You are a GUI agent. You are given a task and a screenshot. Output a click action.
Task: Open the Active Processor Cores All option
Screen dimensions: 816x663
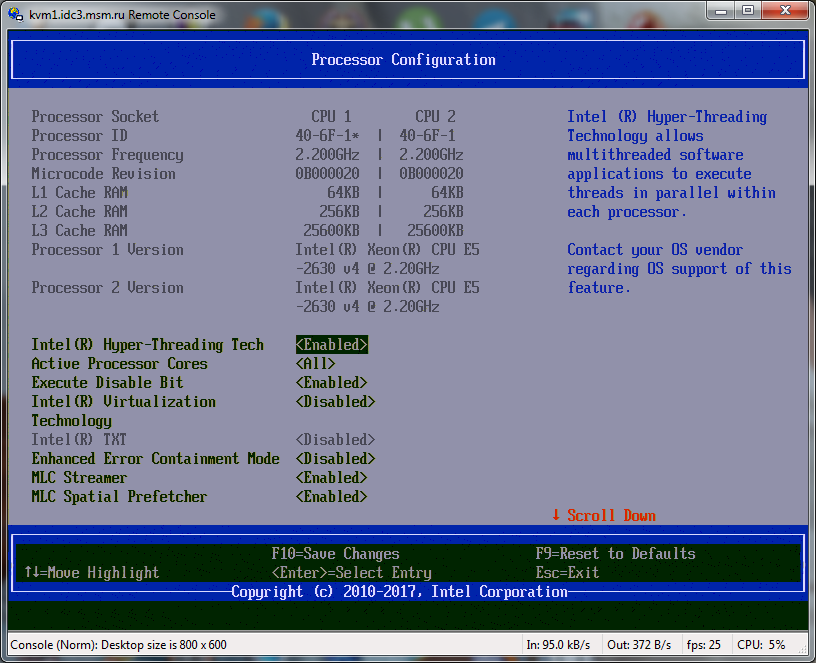315,363
